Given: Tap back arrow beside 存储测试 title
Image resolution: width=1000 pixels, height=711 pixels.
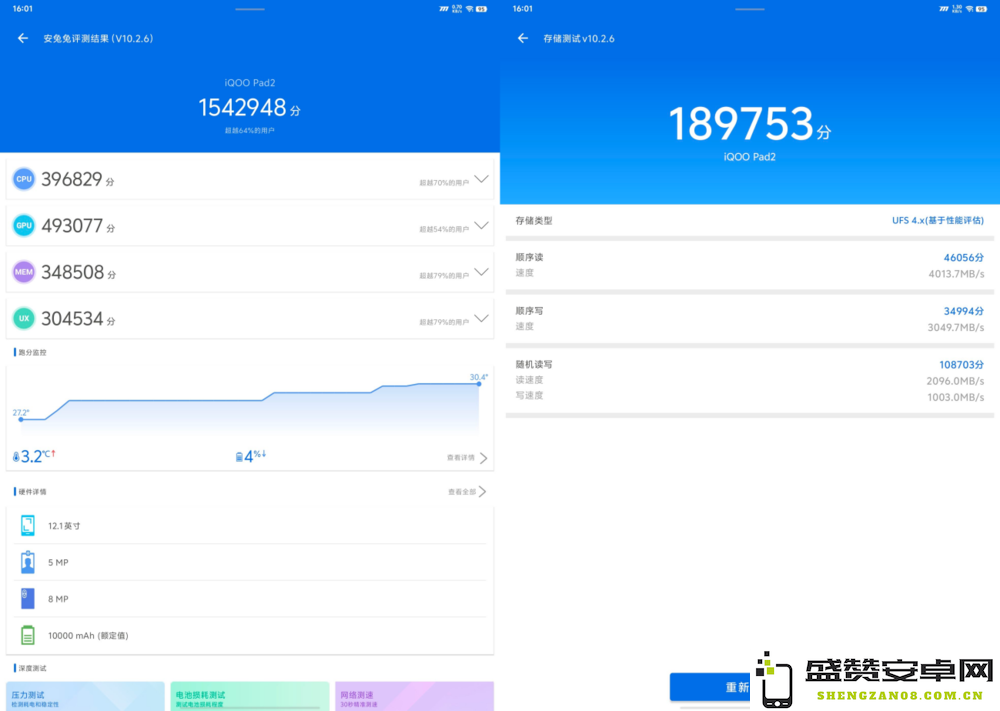Looking at the screenshot, I should click(523, 38).
